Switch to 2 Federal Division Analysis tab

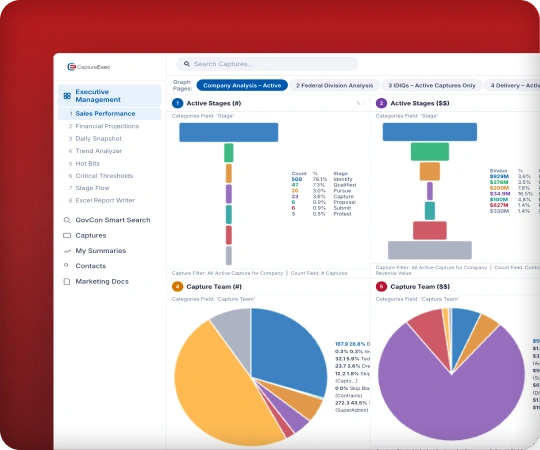pos(334,85)
